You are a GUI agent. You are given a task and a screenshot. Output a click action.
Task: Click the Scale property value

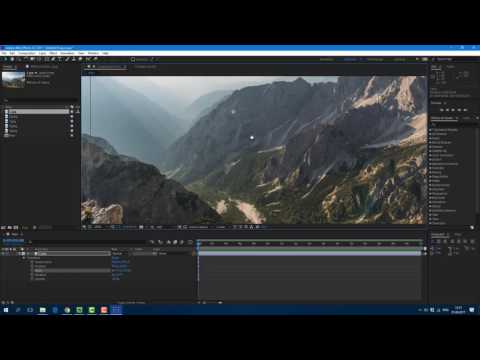point(122,270)
